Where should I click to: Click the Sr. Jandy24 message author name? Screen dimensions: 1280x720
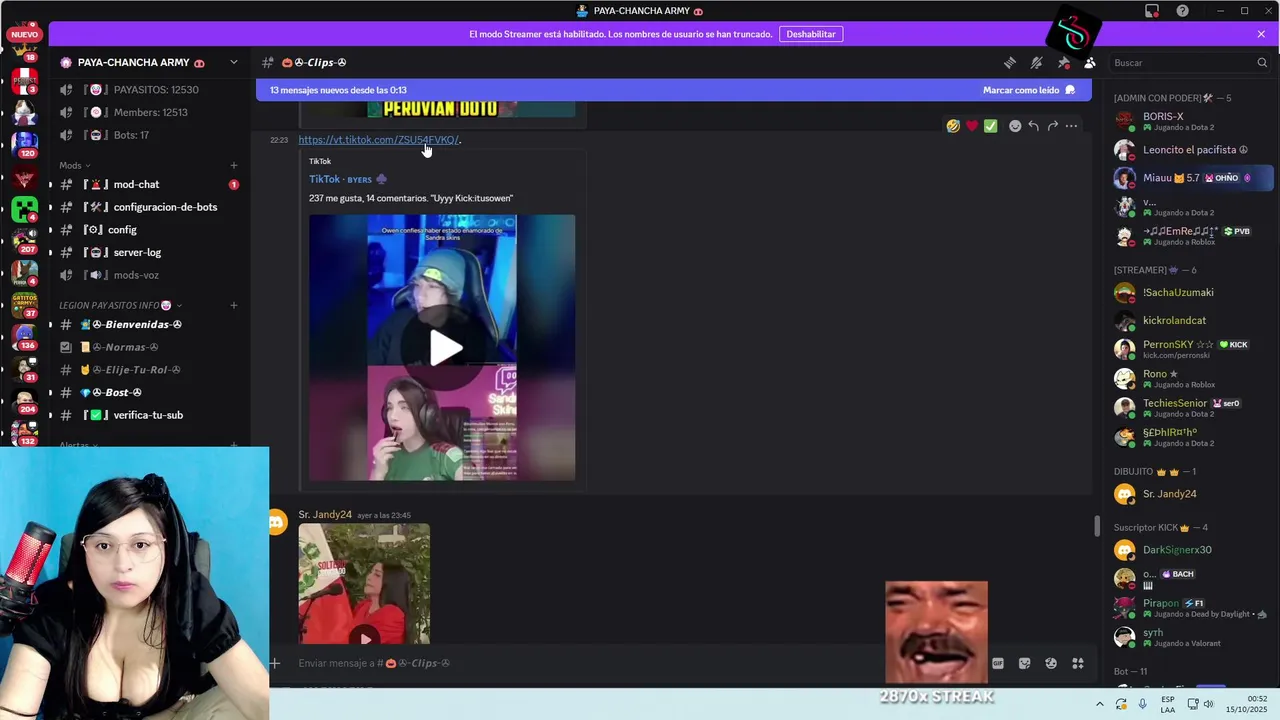point(325,514)
